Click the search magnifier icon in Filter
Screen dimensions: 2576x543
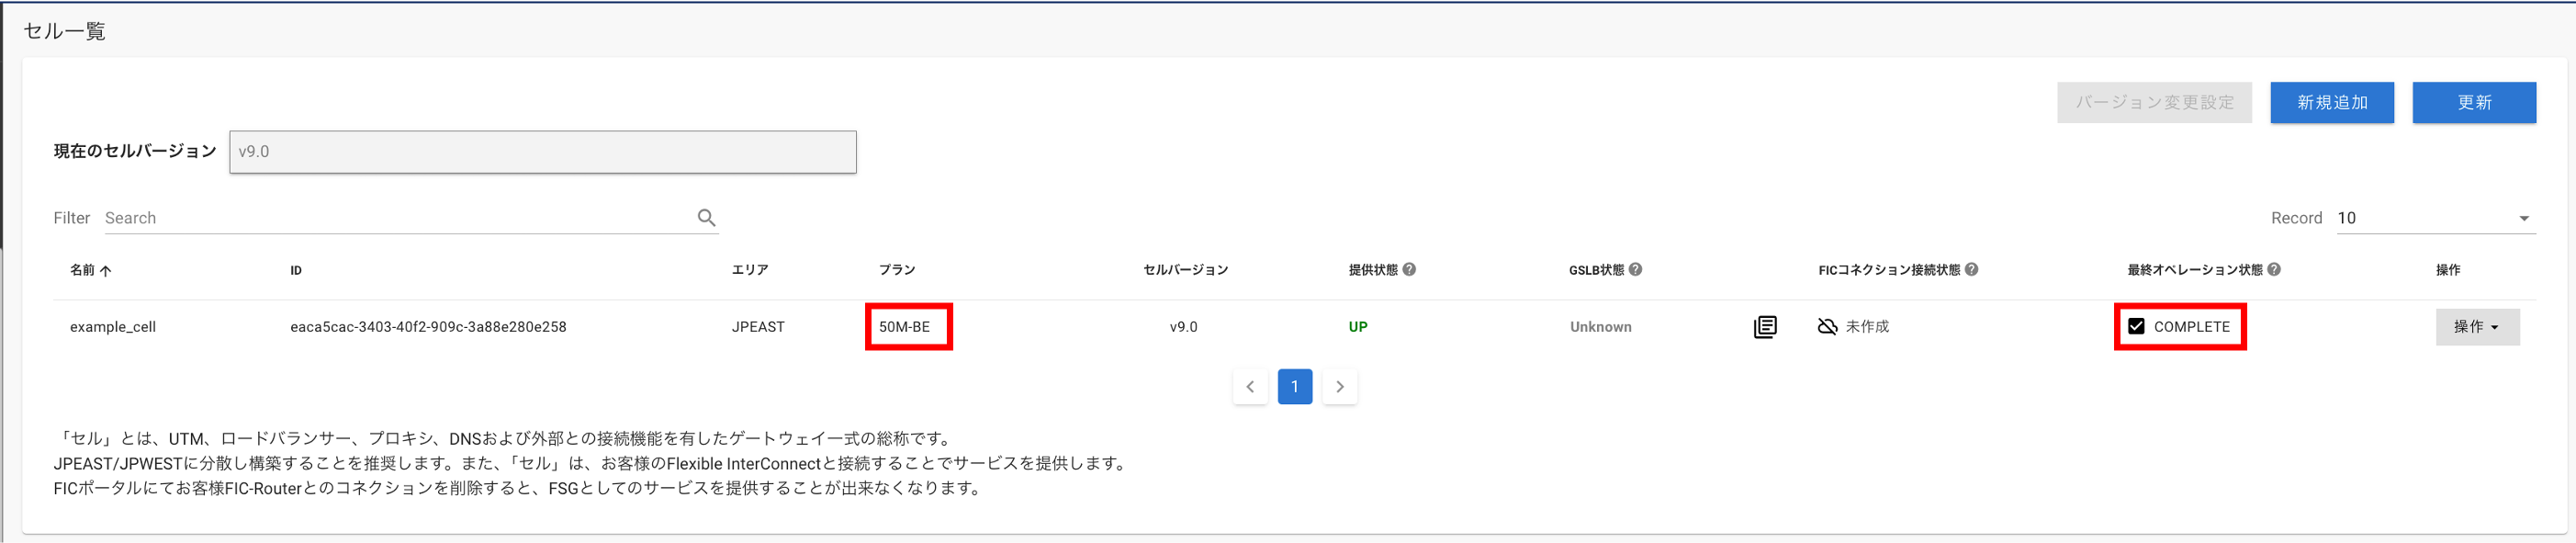[706, 218]
